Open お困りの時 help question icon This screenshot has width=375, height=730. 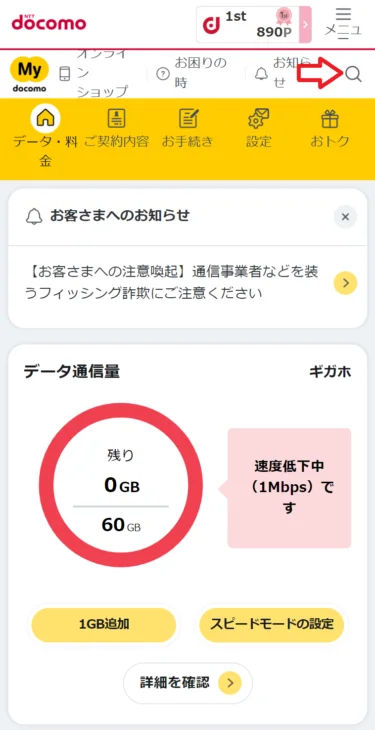coord(162,74)
